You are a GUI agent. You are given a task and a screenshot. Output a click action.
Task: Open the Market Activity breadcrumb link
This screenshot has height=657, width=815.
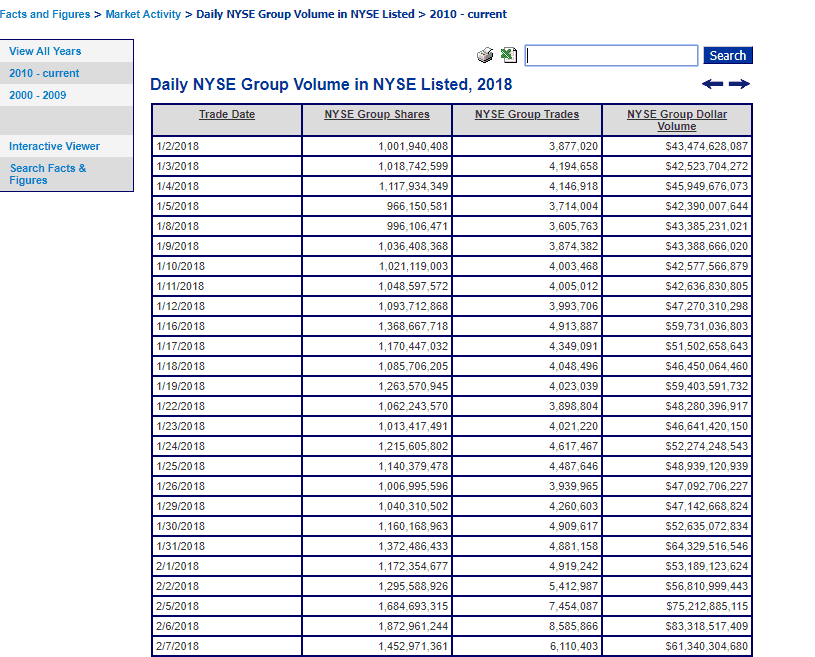143,14
